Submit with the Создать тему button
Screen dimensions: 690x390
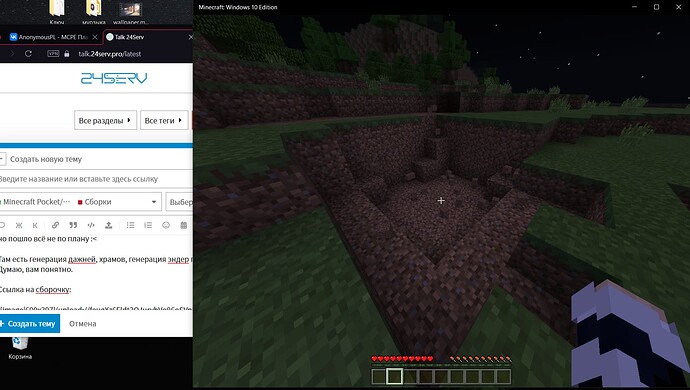pyautogui.click(x=29, y=324)
